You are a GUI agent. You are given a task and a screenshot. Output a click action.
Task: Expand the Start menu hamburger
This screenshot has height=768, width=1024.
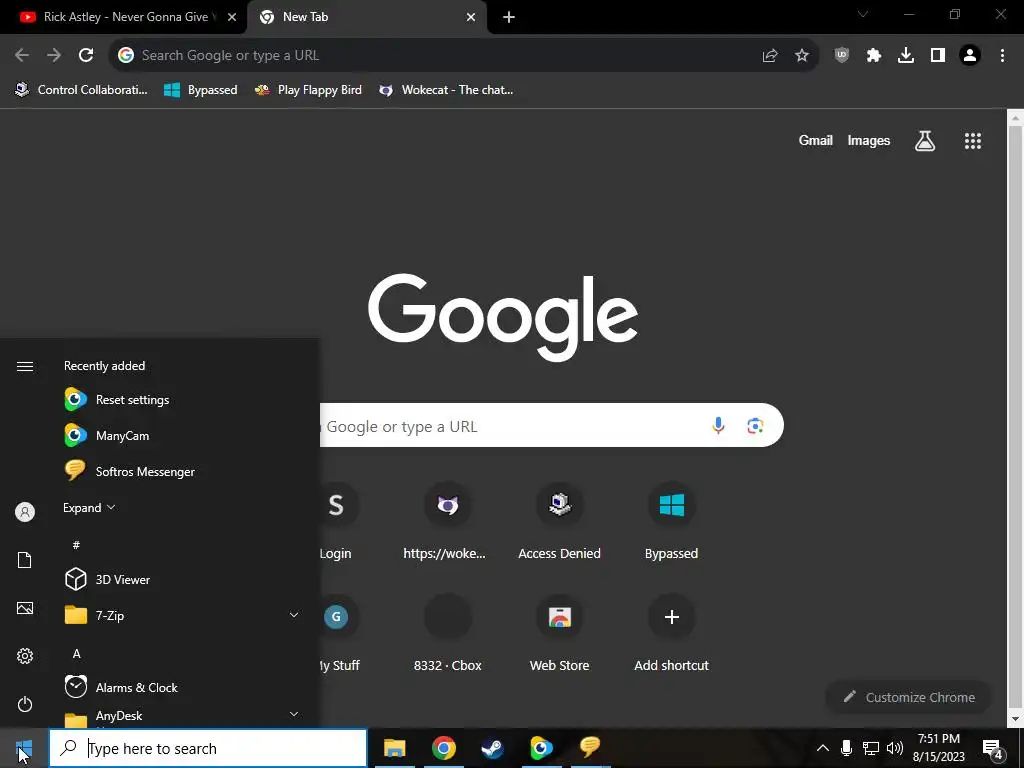(x=25, y=366)
